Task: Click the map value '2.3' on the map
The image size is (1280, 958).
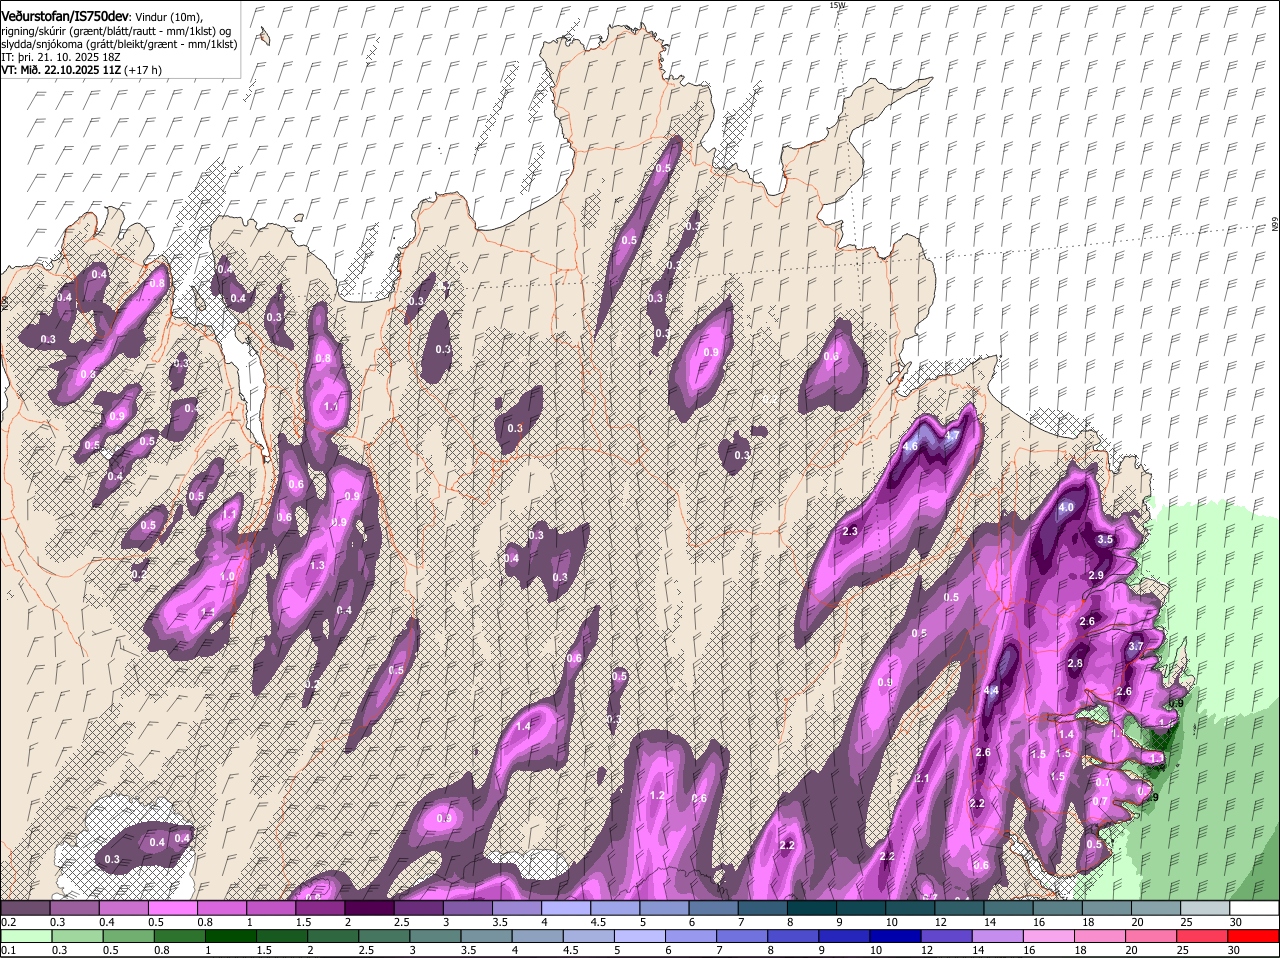Action: tap(851, 531)
